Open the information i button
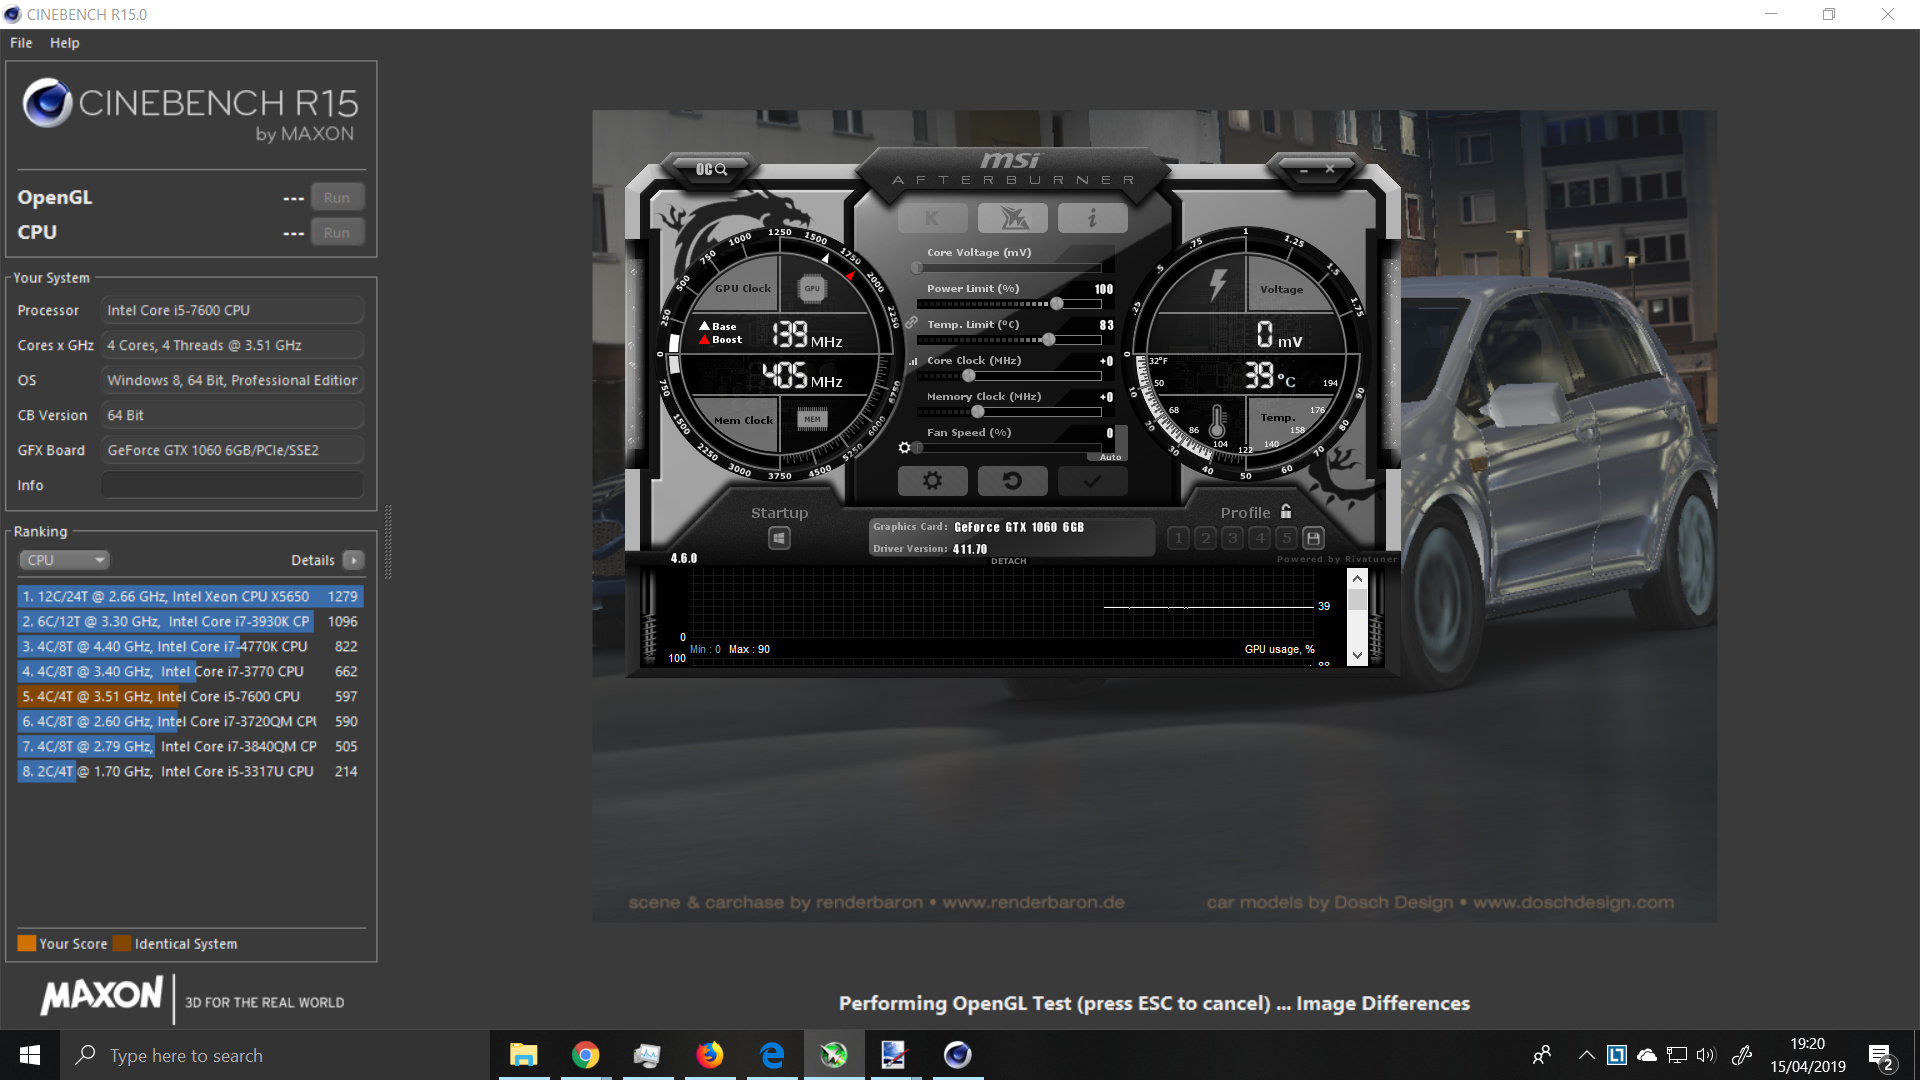This screenshot has height=1080, width=1920. coord(1092,218)
